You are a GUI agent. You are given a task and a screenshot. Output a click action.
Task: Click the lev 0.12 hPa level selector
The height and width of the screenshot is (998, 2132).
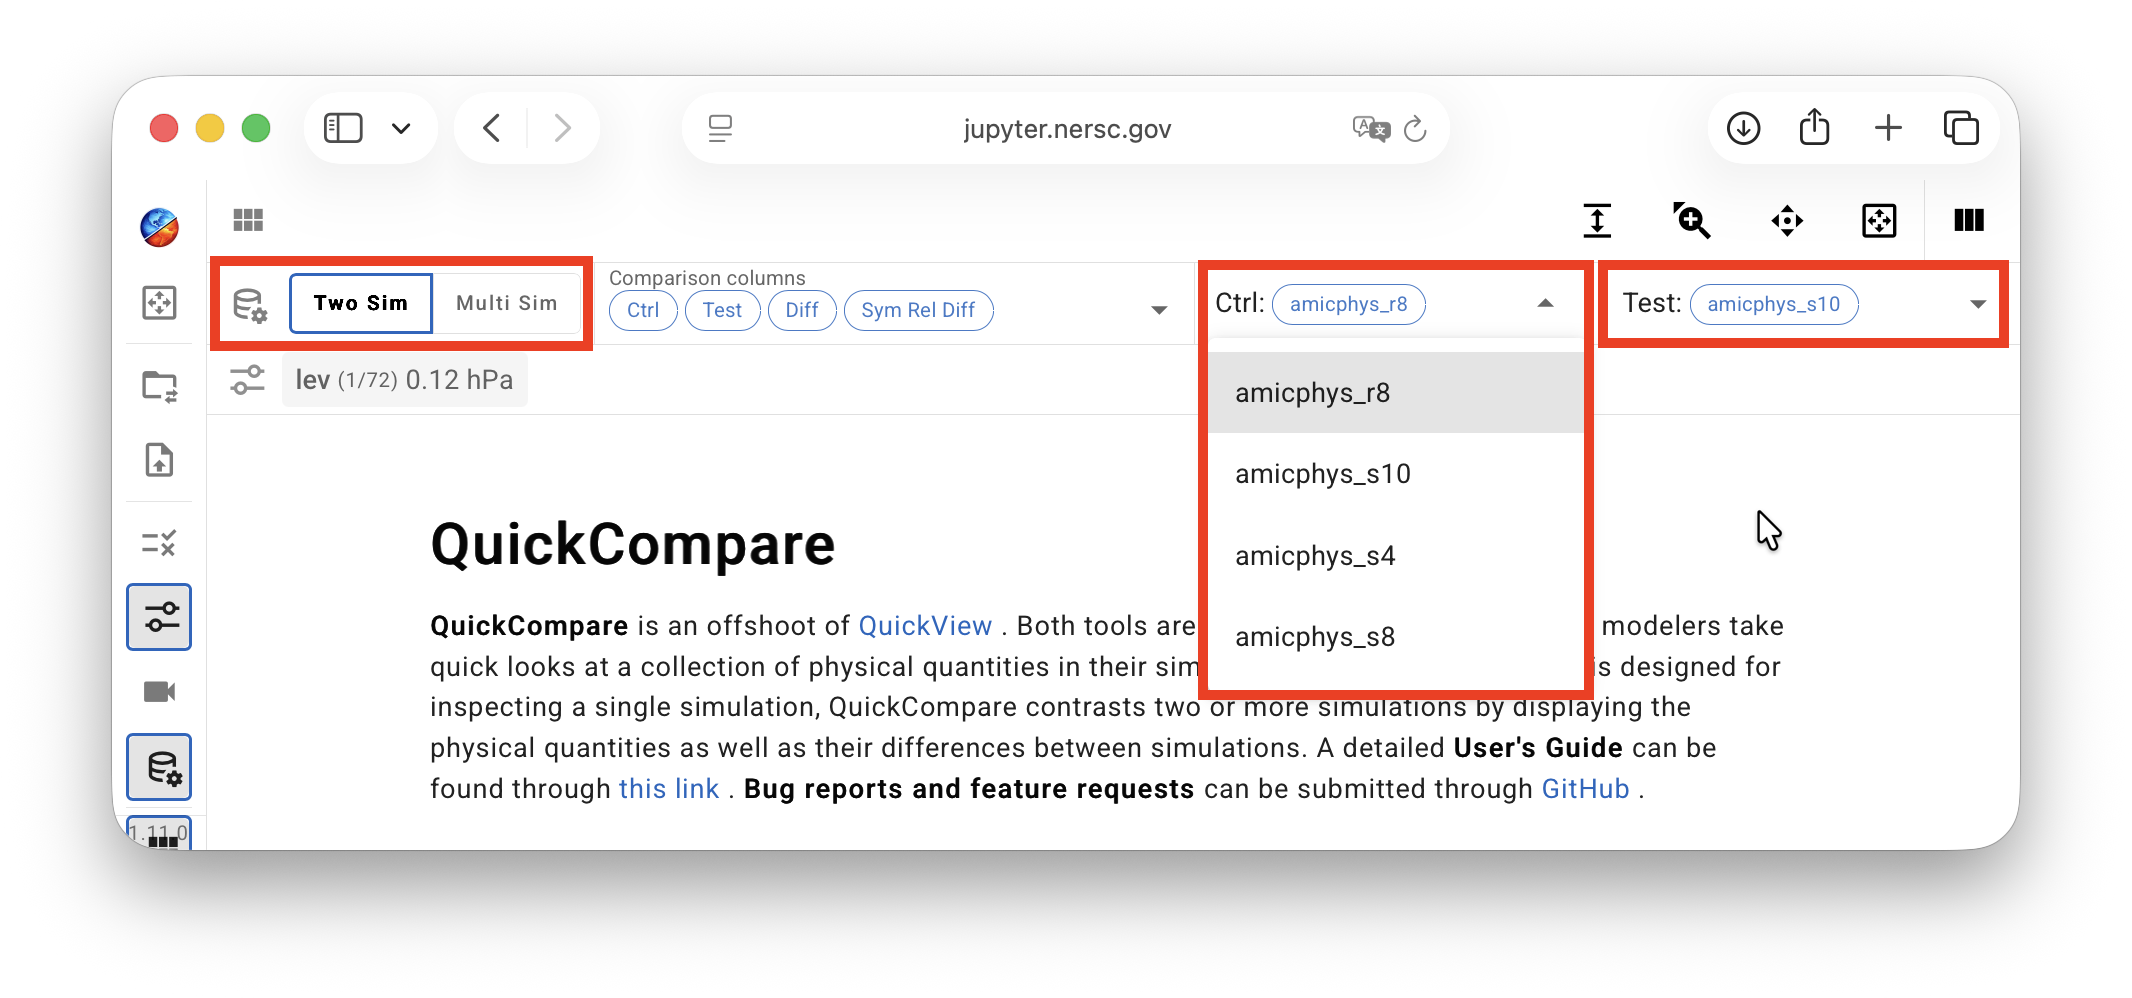tap(404, 380)
